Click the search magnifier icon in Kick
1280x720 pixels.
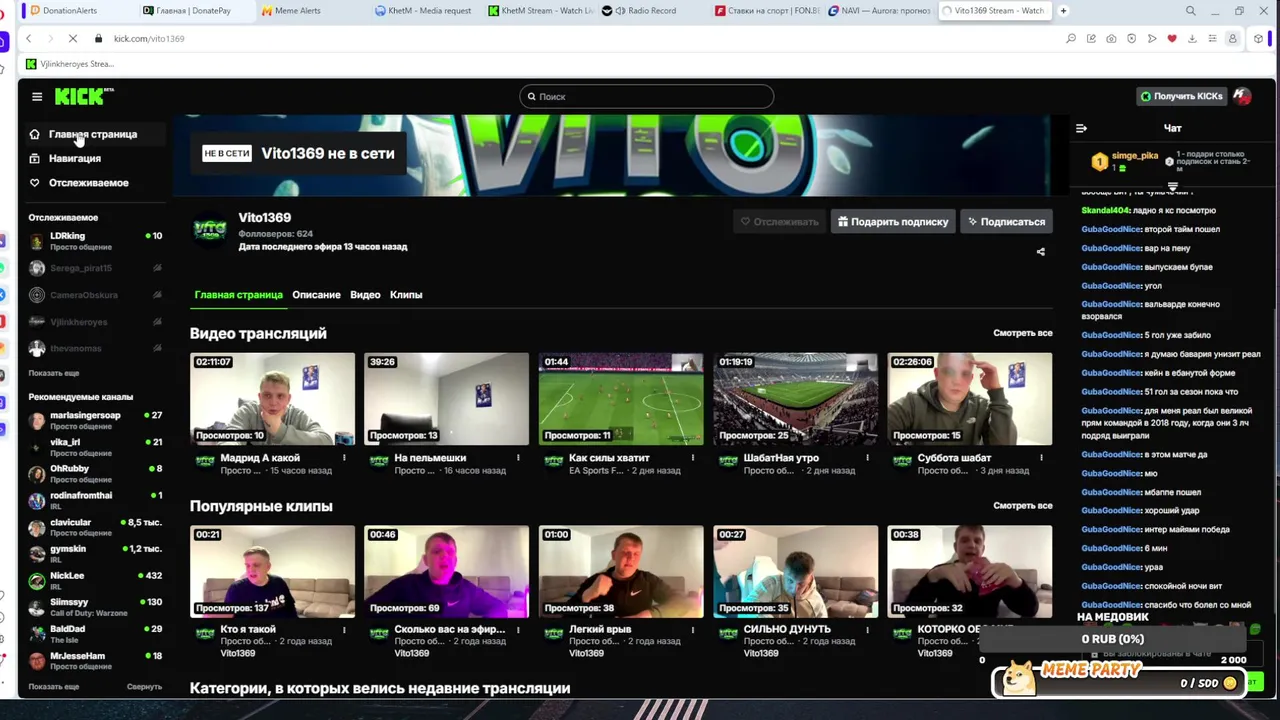531,97
